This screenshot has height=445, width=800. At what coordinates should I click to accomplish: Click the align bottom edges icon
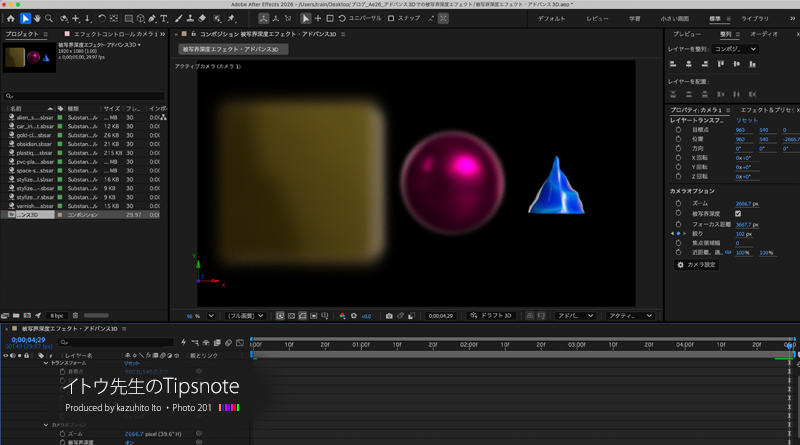pyautogui.click(x=753, y=64)
